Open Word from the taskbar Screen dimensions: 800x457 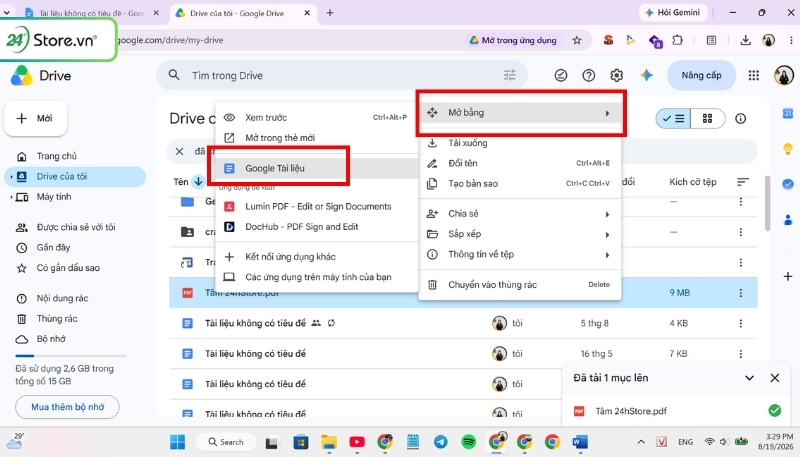point(580,442)
